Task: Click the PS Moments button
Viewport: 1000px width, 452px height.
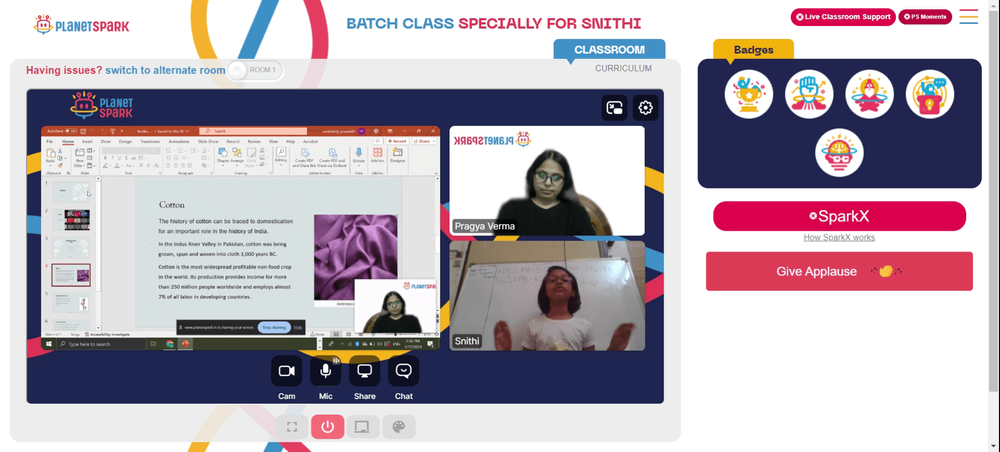Action: tap(925, 17)
